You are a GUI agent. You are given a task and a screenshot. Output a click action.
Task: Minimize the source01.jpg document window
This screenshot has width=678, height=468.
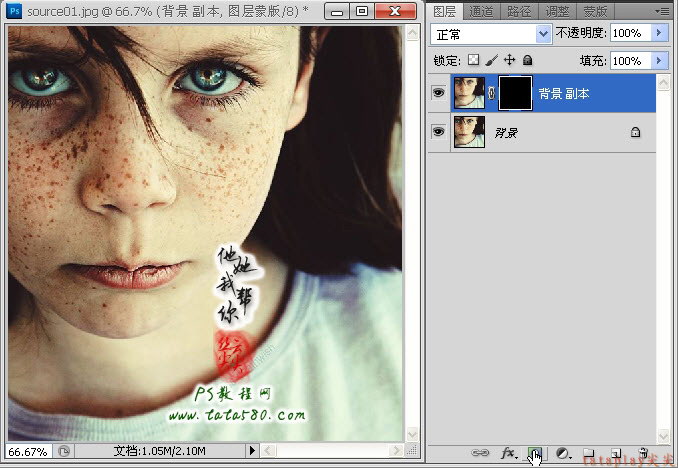pyautogui.click(x=337, y=12)
